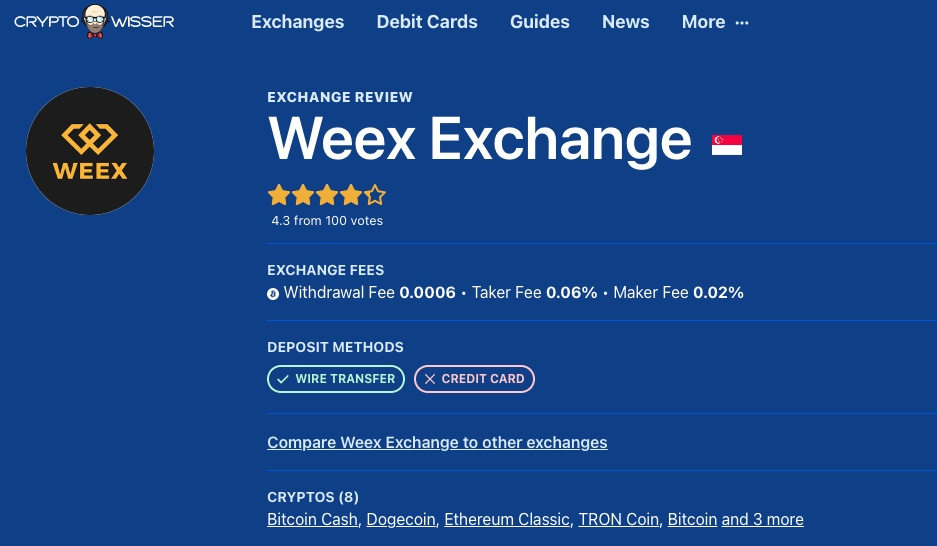Click the Bitcoin icon beside Withdrawal Fee
Screen dimensions: 937x546
(272, 294)
